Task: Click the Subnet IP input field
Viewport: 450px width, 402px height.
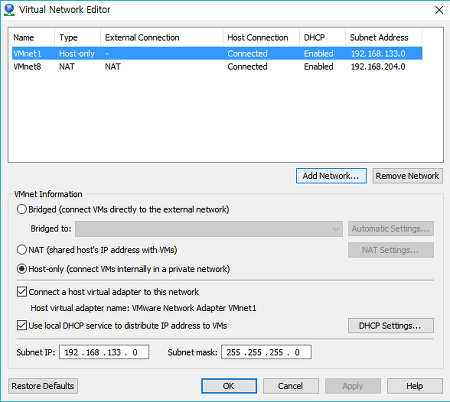Action: point(104,352)
